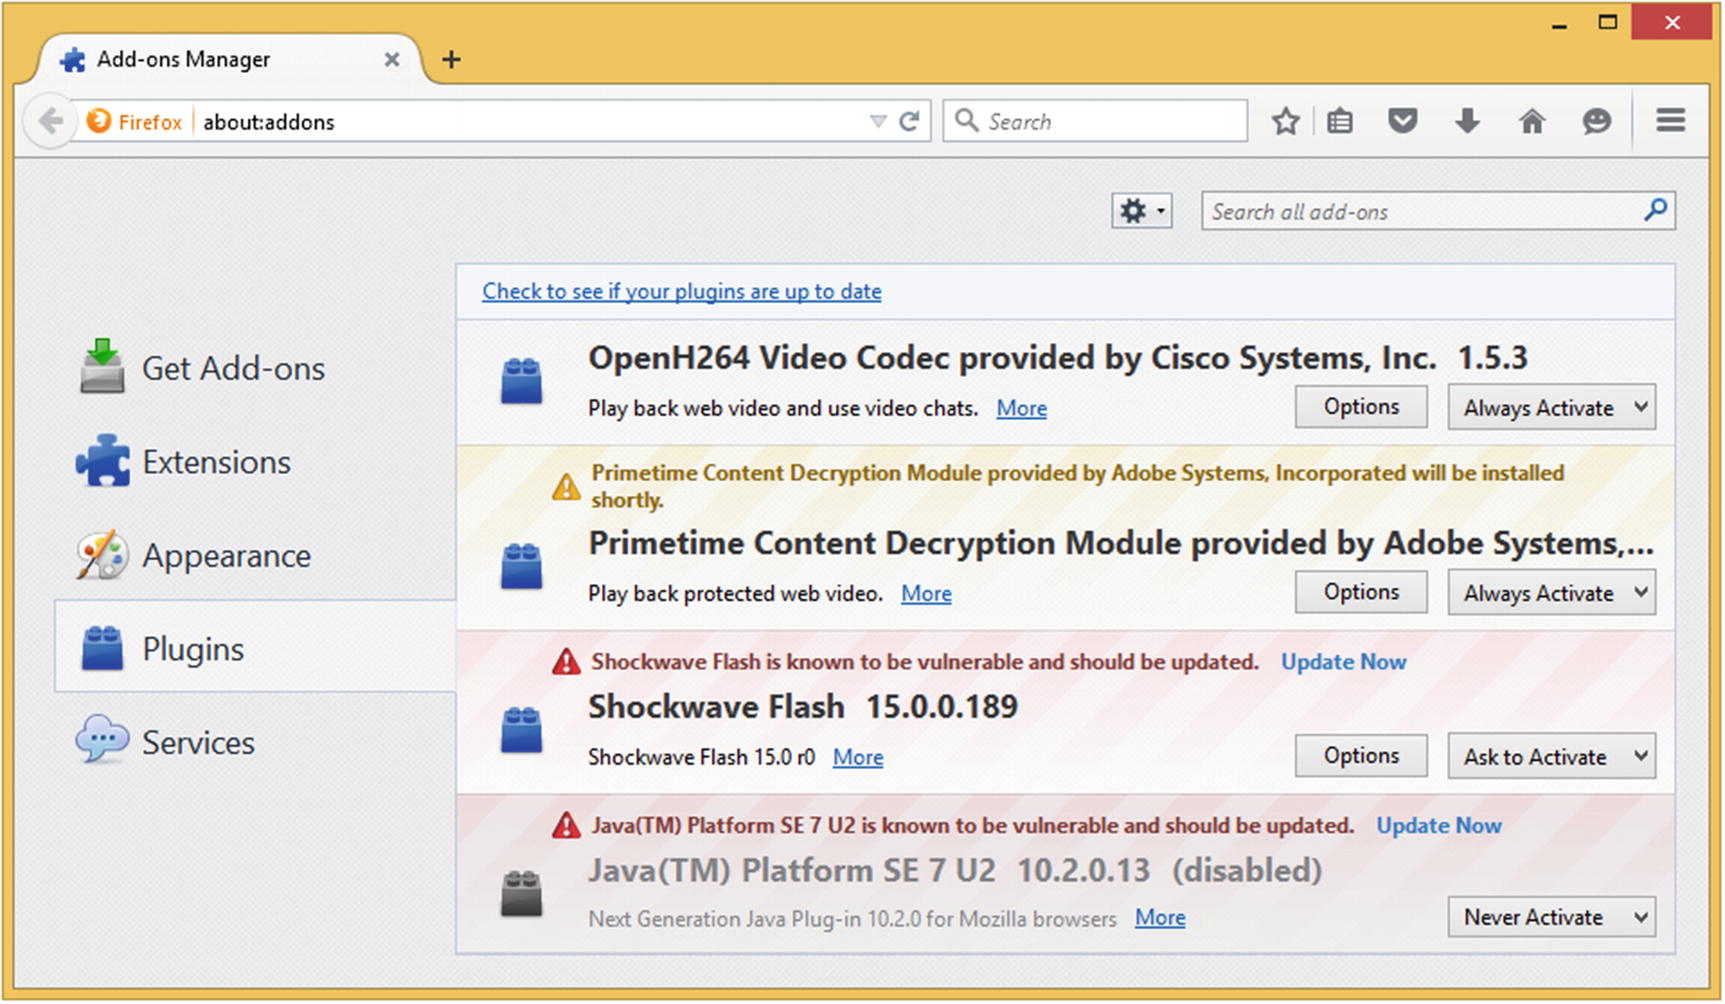
Task: Select the Add-ons Manager tab
Action: 230,60
